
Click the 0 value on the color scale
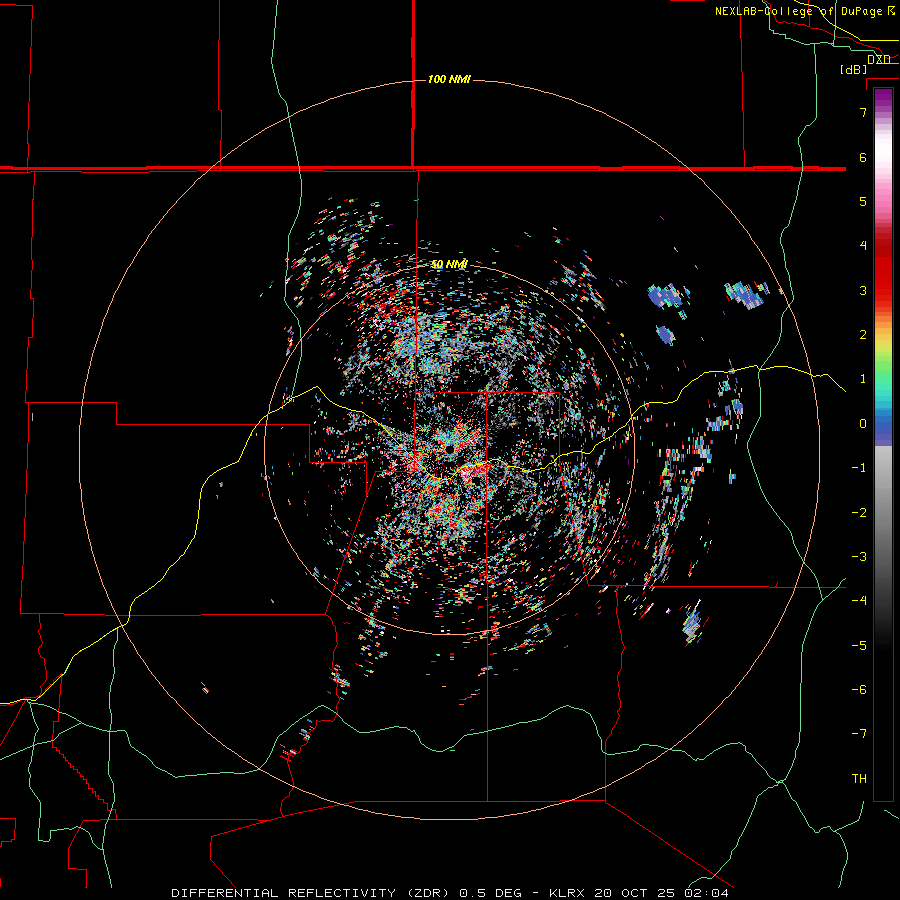863,424
